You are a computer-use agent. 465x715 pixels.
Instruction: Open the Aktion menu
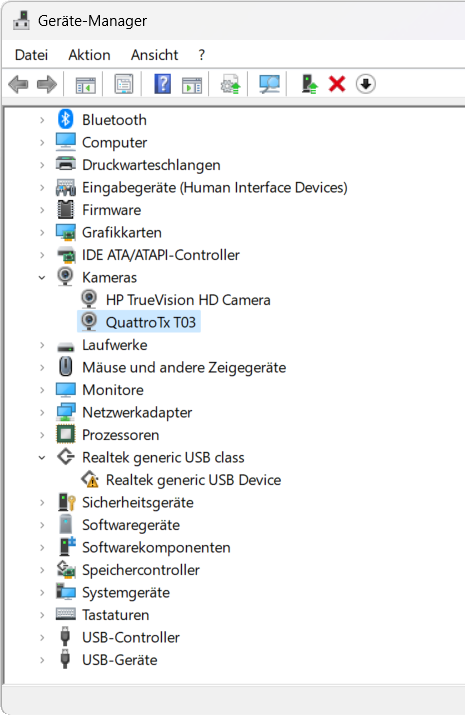coord(89,55)
